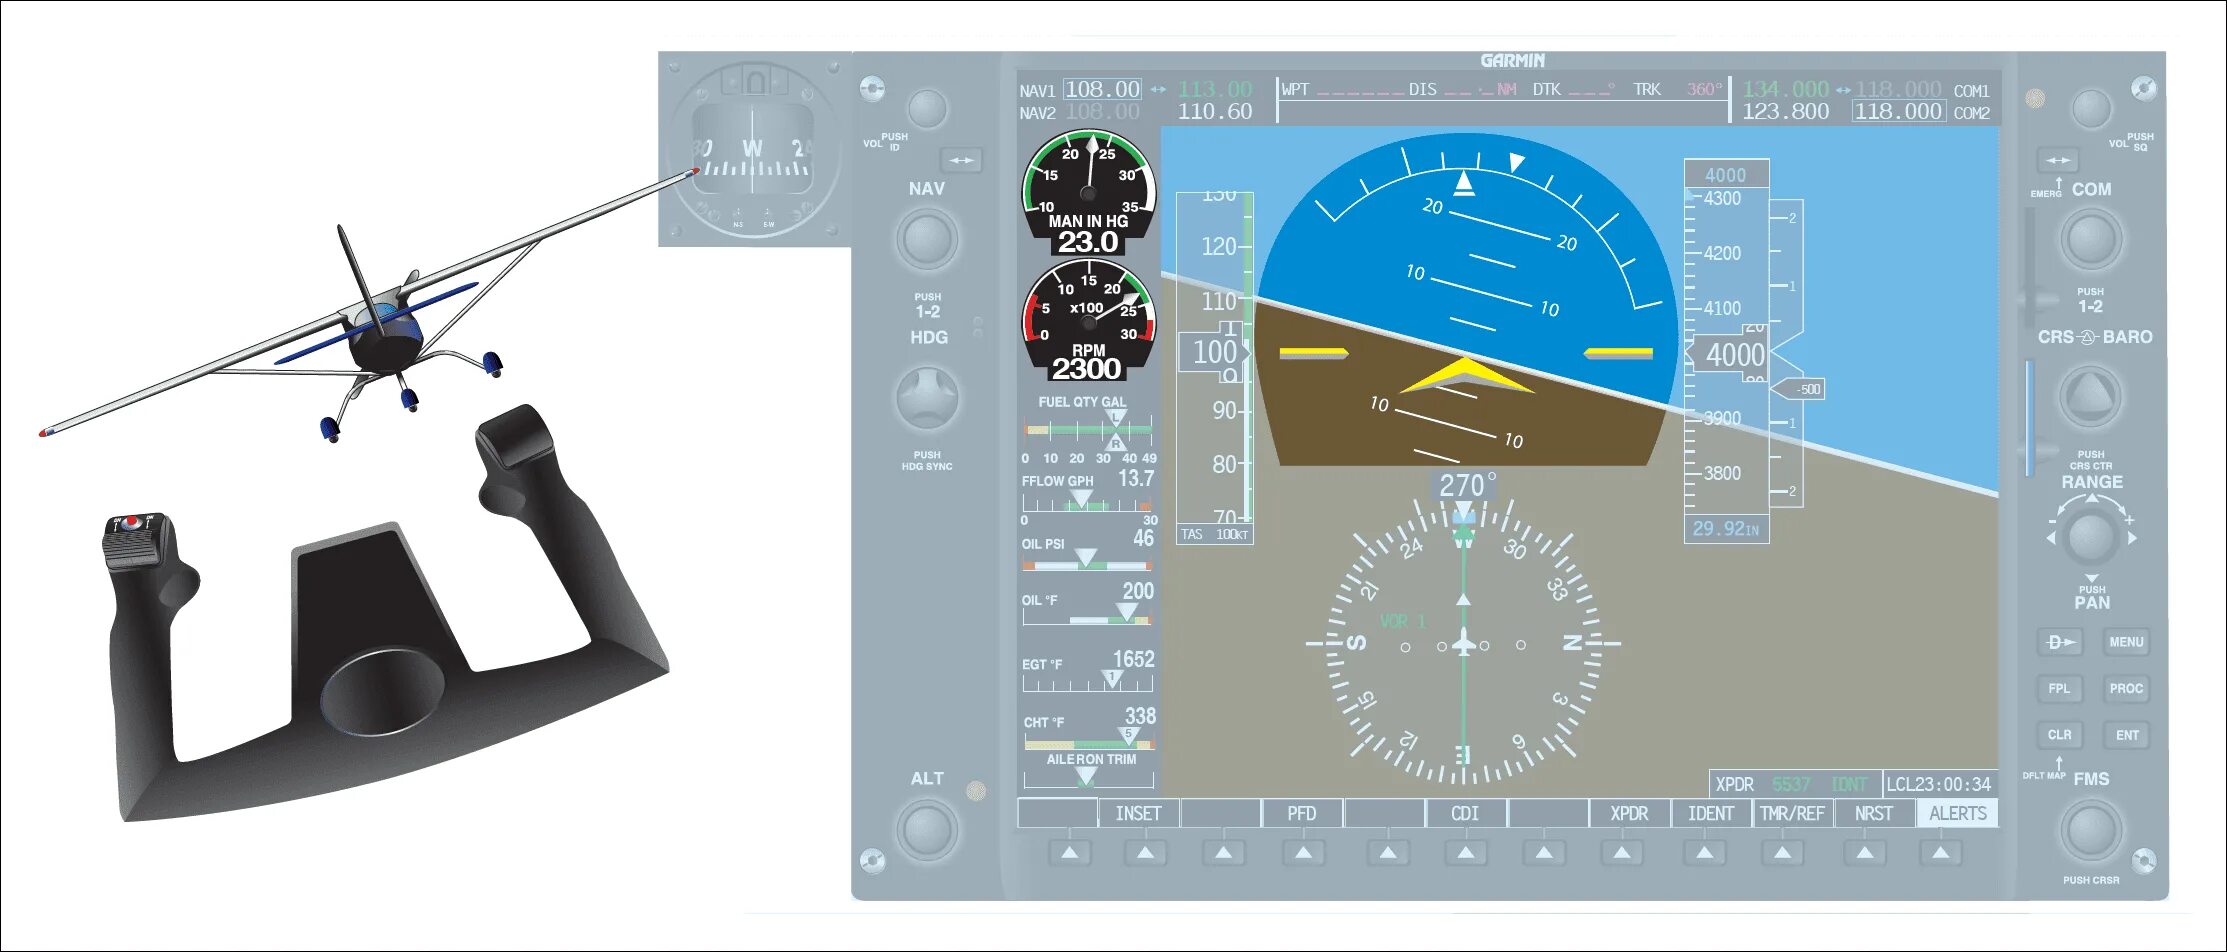The height and width of the screenshot is (952, 2227).
Task: Click the yellow aircraft symbol on attitude indicator
Action: coord(1466,377)
